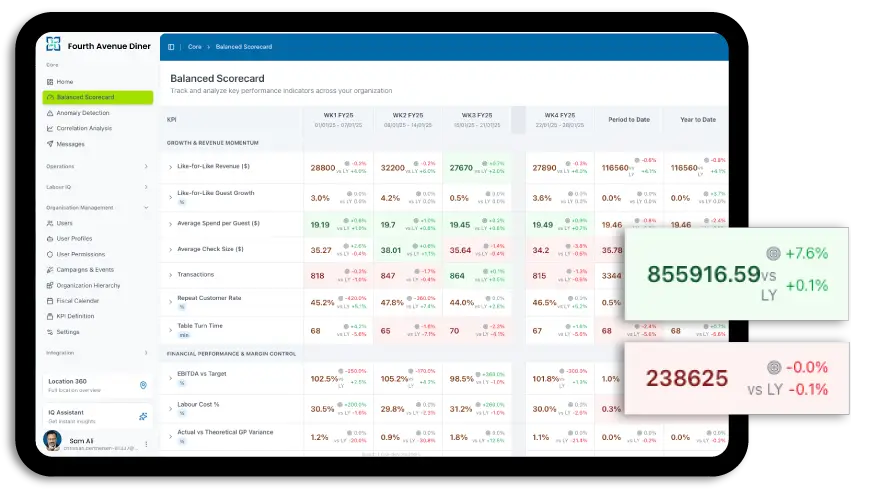883x489 pixels.
Task: Expand the Labour Cost % row
Action: click(170, 408)
